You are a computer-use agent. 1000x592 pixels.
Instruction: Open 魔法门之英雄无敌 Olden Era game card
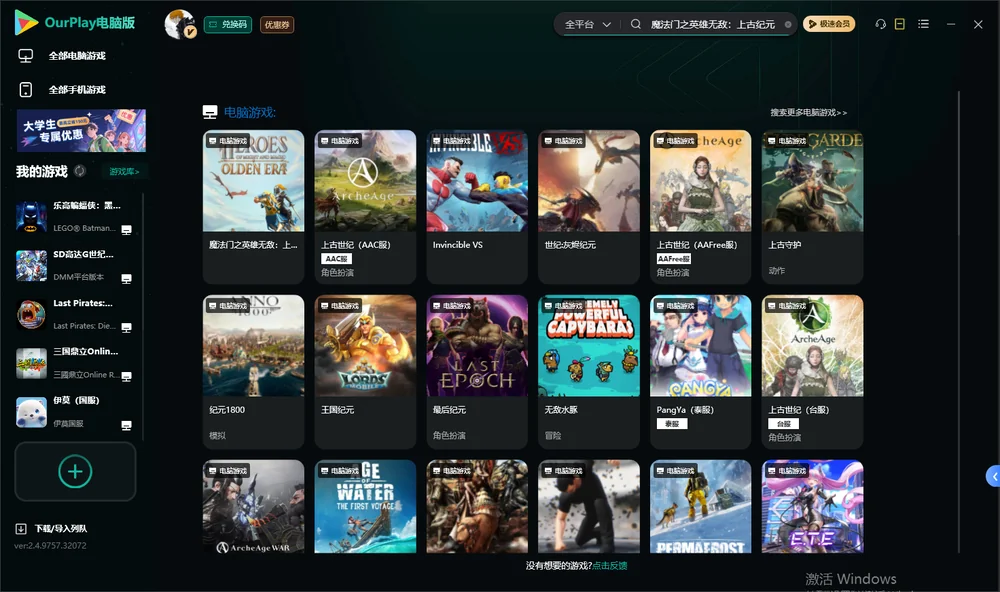(253, 207)
